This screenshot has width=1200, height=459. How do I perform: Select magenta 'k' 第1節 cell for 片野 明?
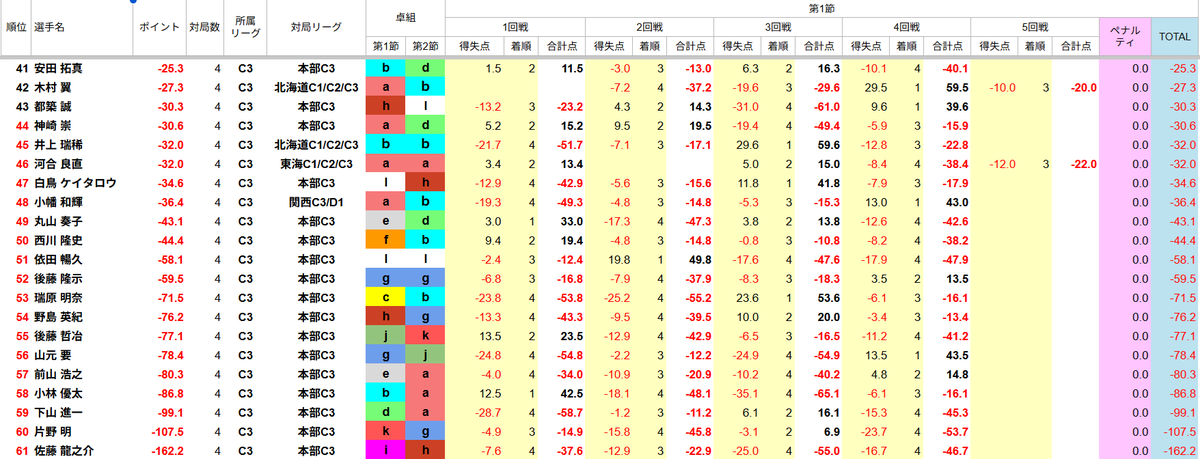[385, 430]
